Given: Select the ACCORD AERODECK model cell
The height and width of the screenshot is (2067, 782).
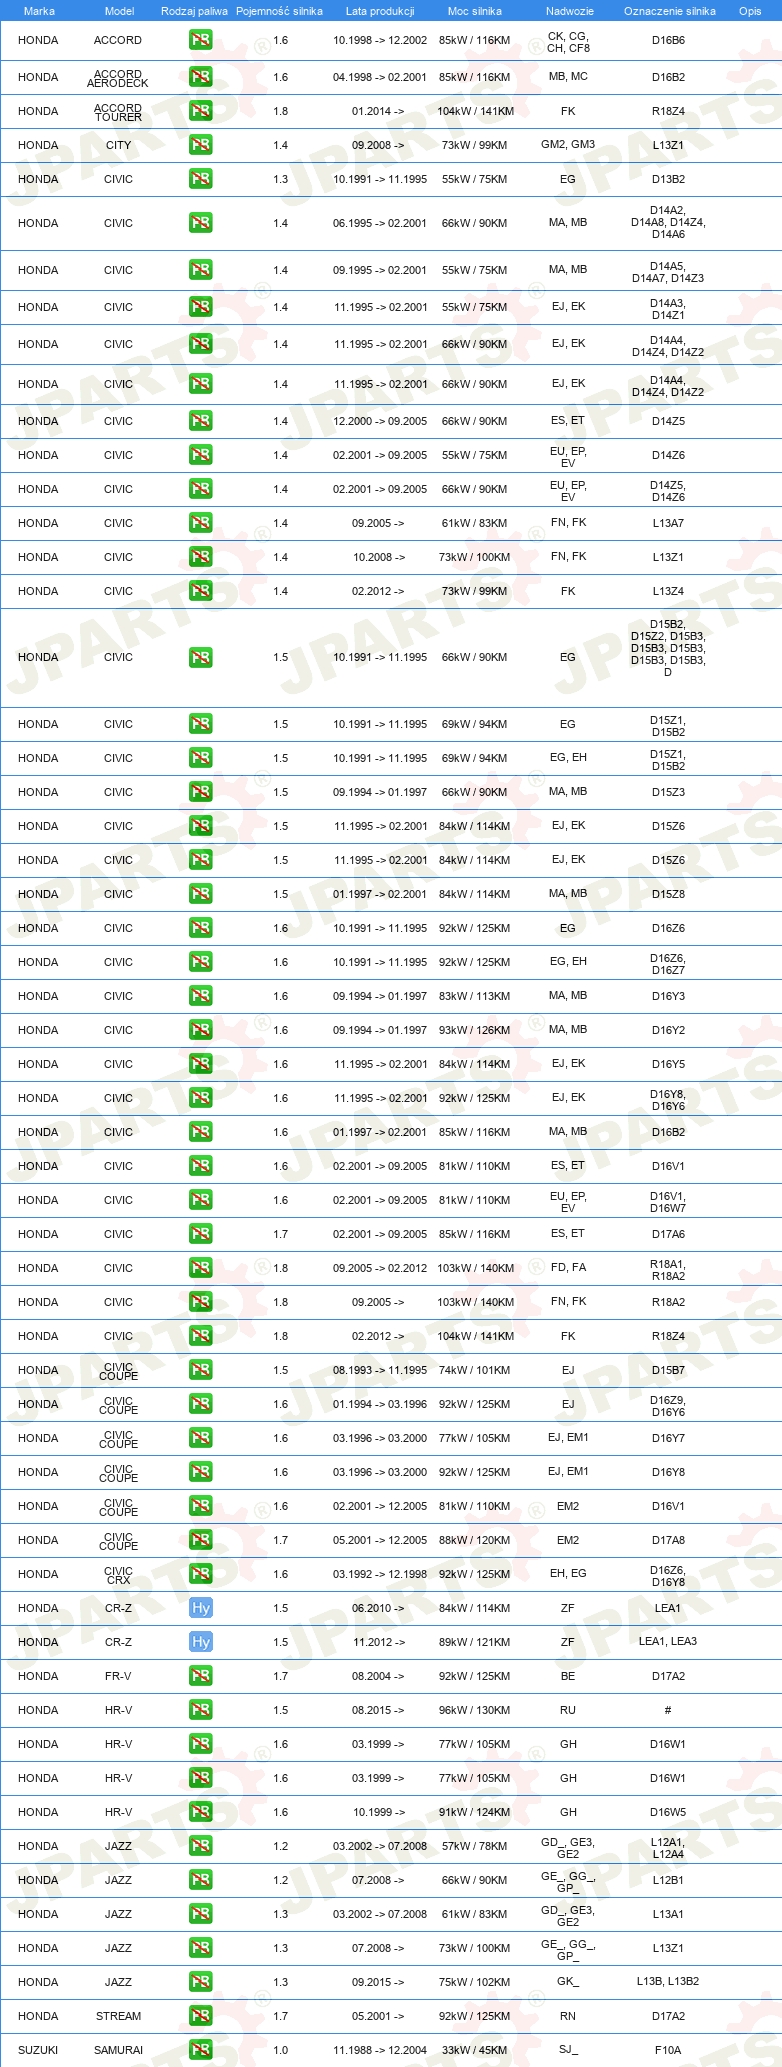Looking at the screenshot, I should coord(118,78).
